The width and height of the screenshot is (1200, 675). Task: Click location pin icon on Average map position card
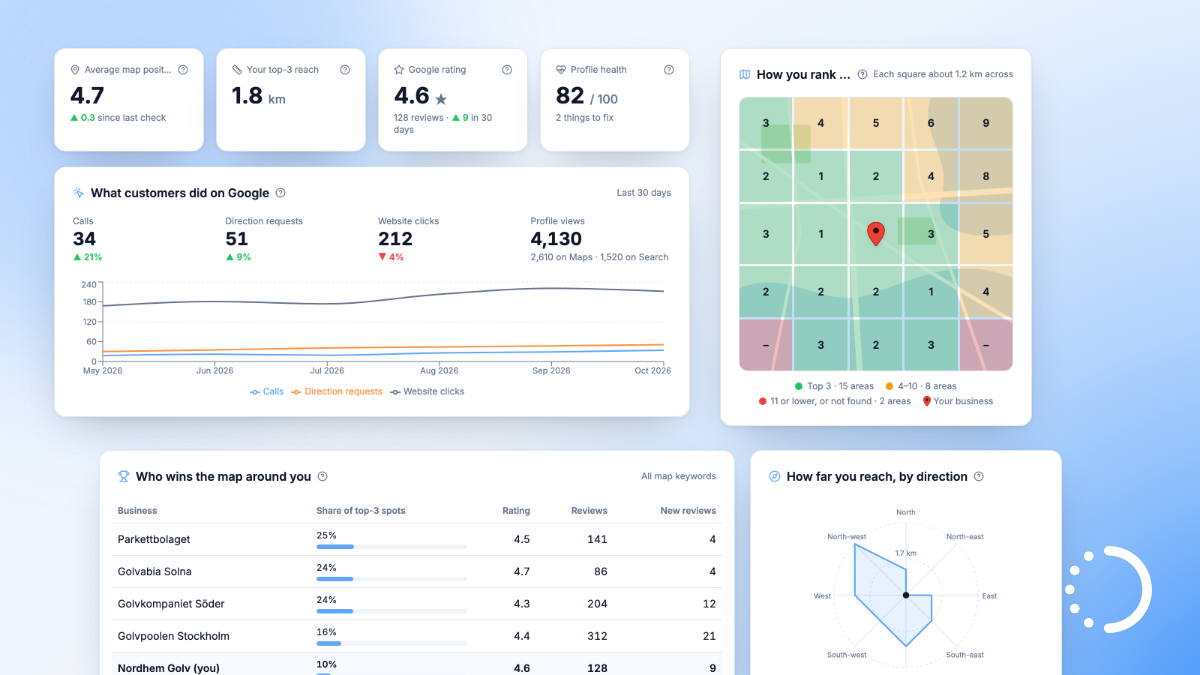[x=75, y=70]
